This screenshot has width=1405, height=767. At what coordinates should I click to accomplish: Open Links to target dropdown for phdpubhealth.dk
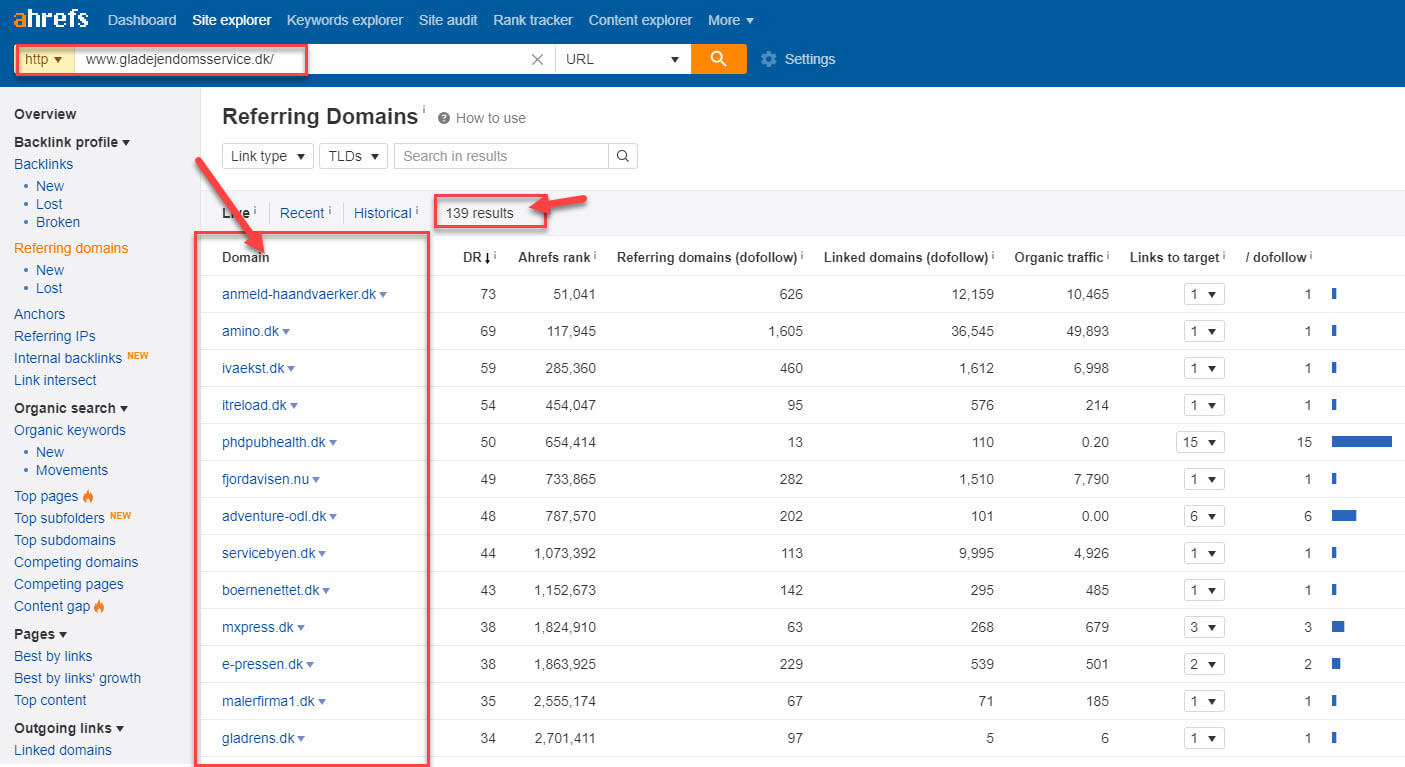coord(1200,442)
